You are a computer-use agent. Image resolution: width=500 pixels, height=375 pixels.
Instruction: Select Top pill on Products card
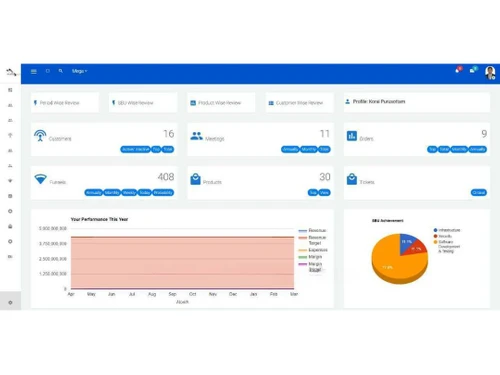click(x=313, y=193)
